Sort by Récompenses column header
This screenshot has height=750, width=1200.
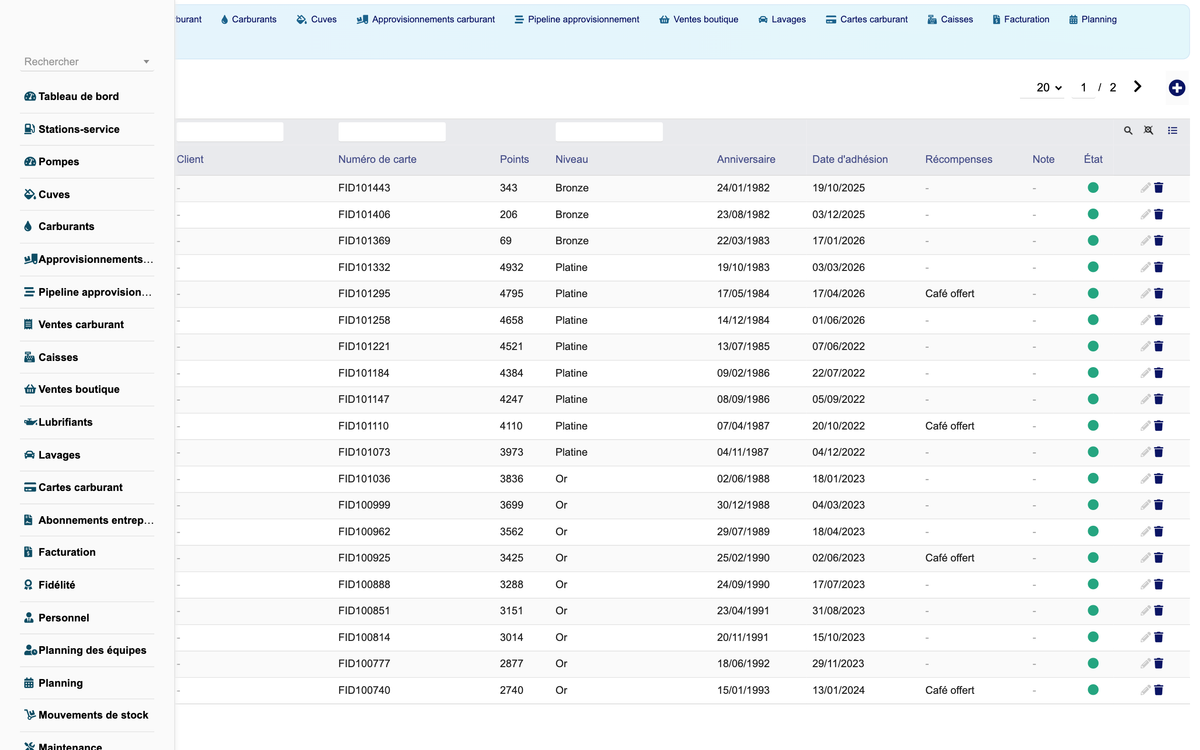959,159
